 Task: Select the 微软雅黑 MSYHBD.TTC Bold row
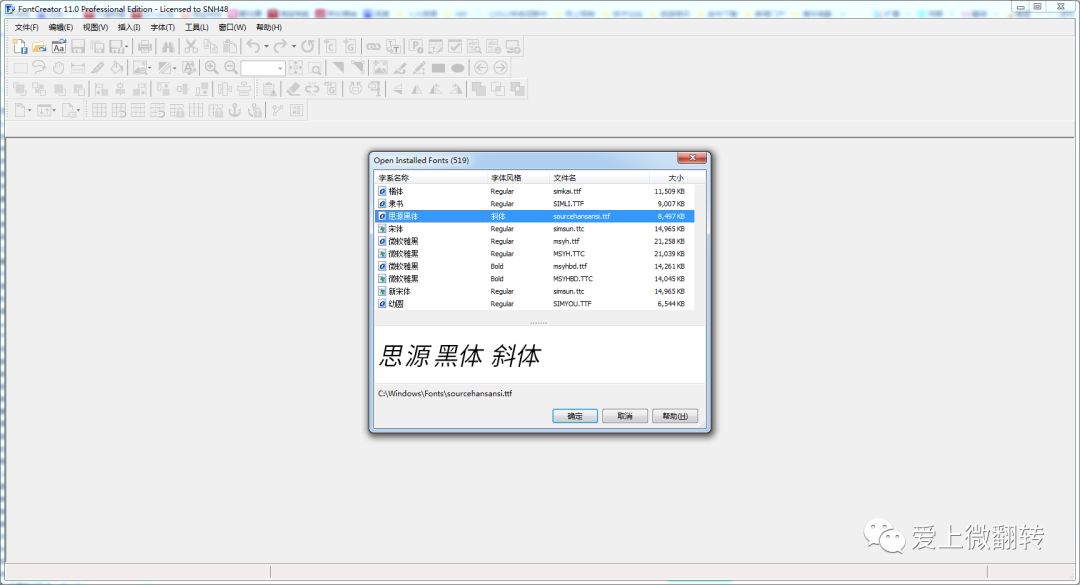click(534, 279)
